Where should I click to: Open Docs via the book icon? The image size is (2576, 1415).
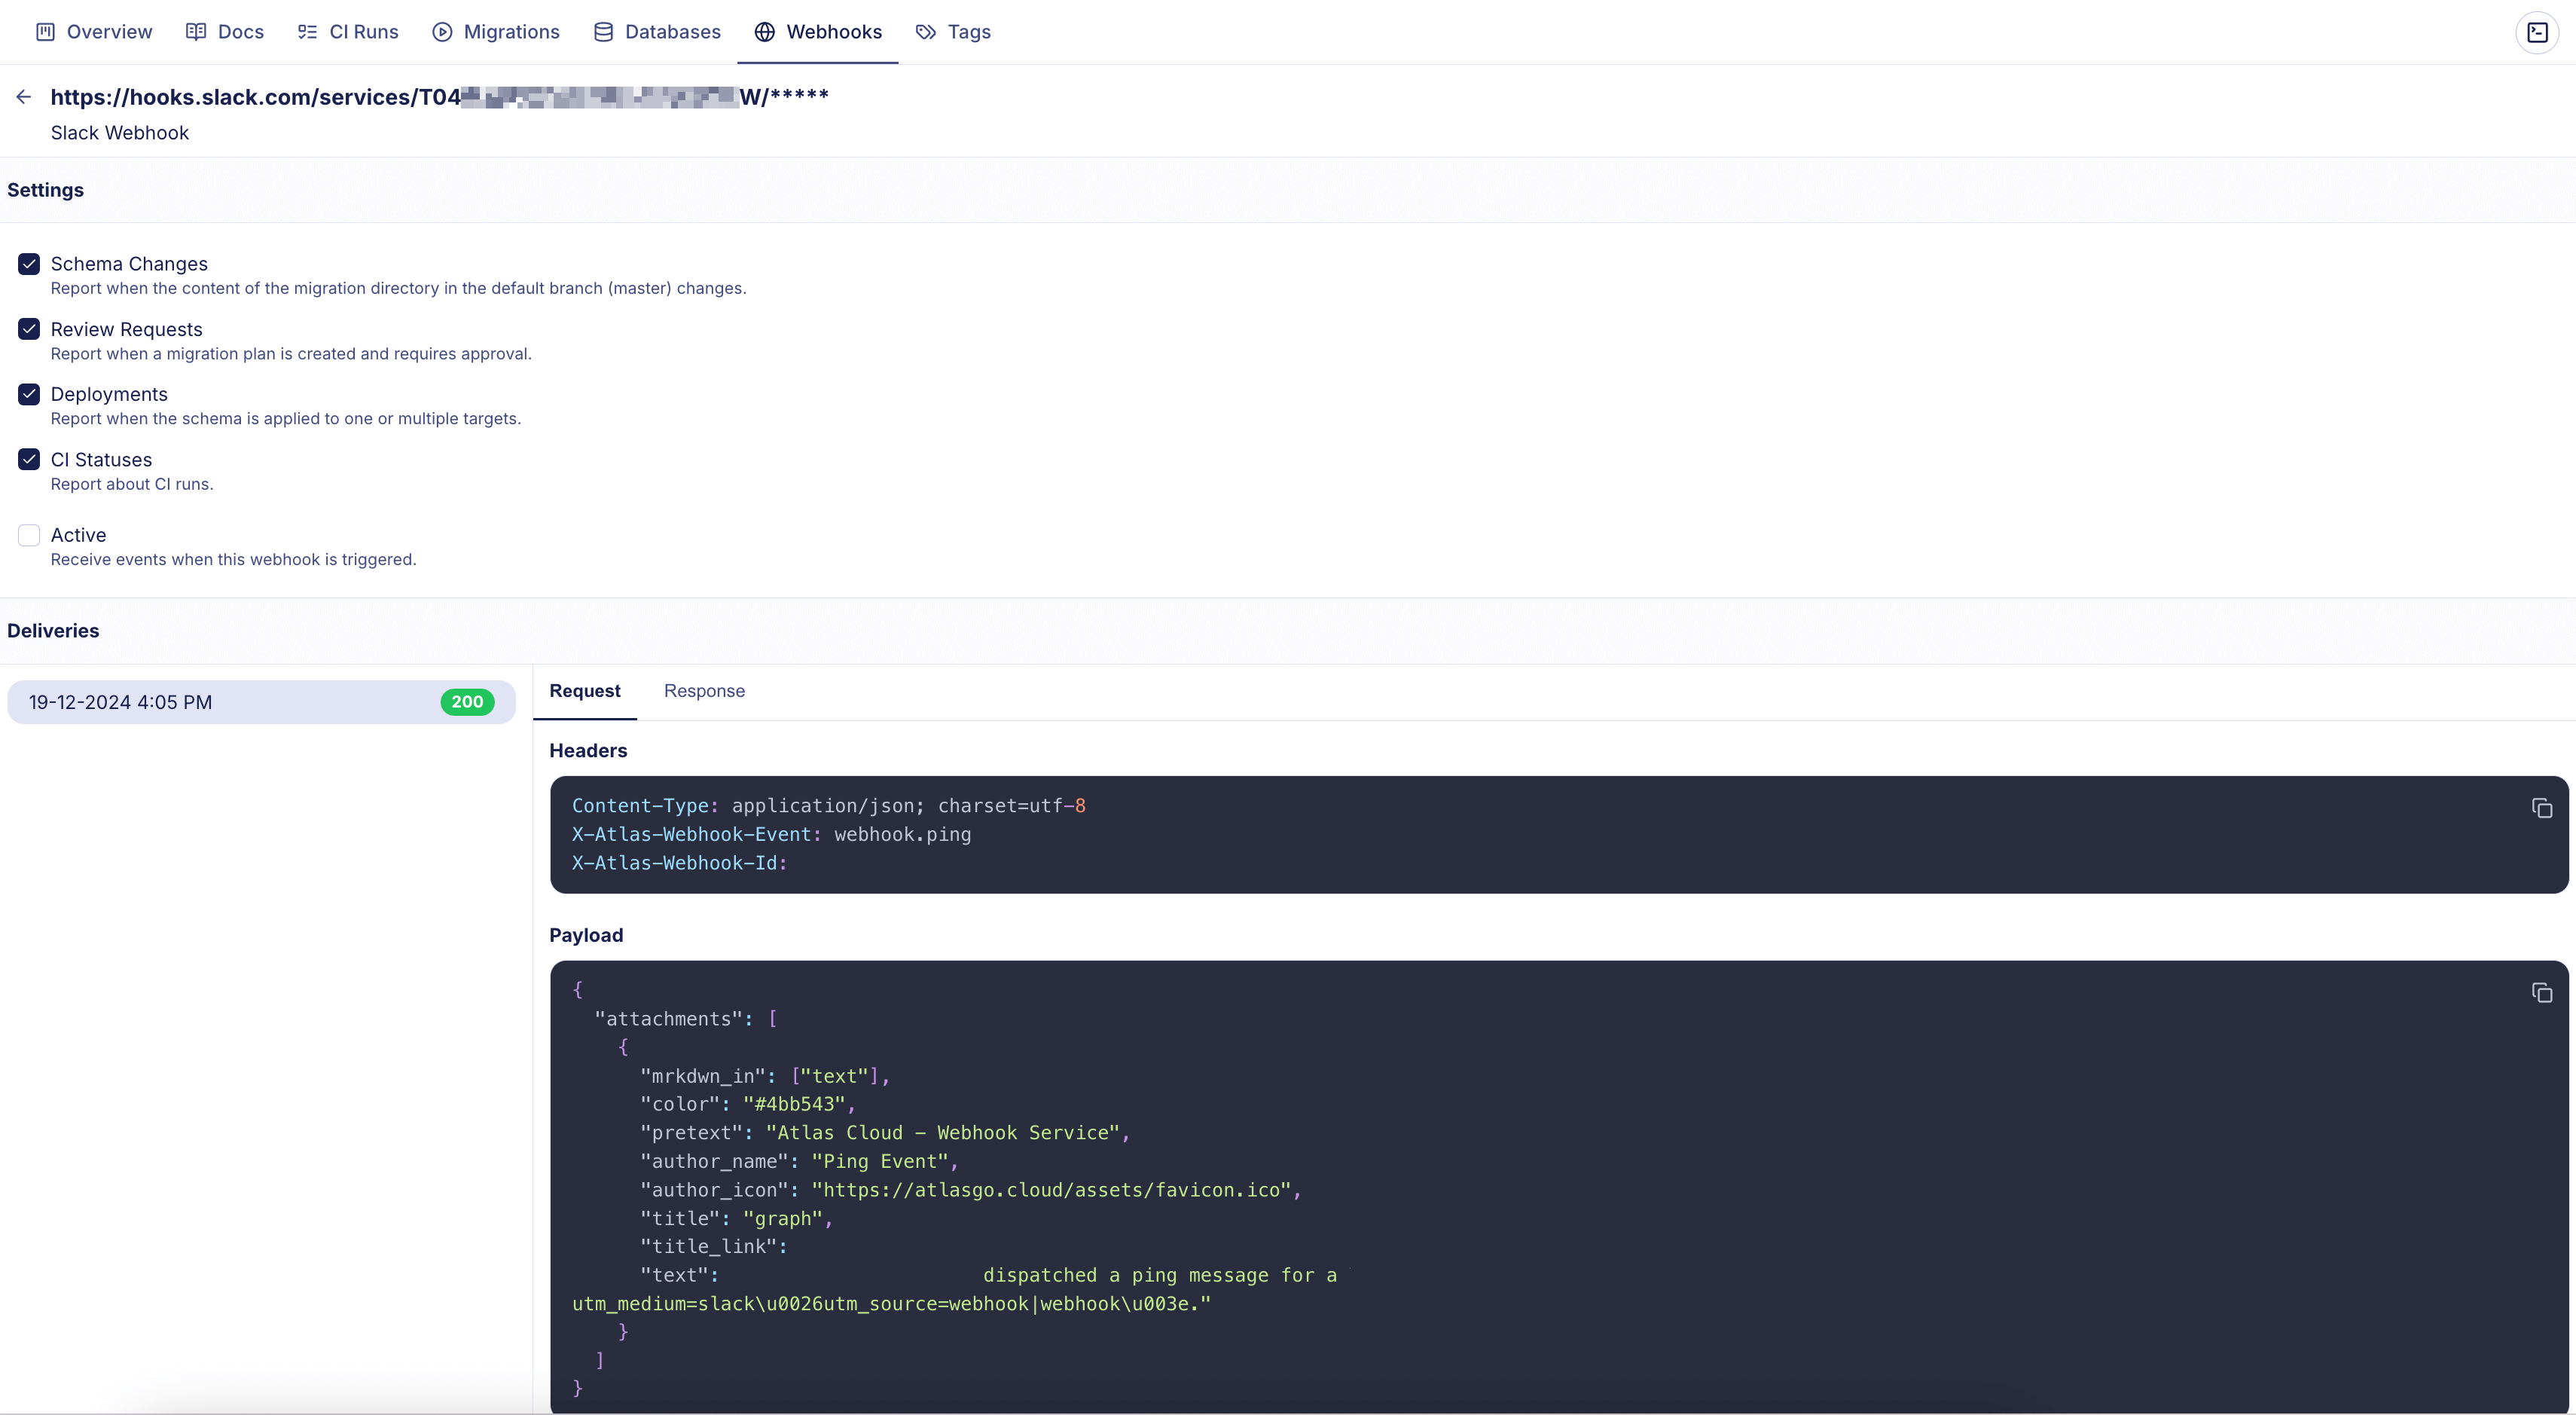click(196, 31)
